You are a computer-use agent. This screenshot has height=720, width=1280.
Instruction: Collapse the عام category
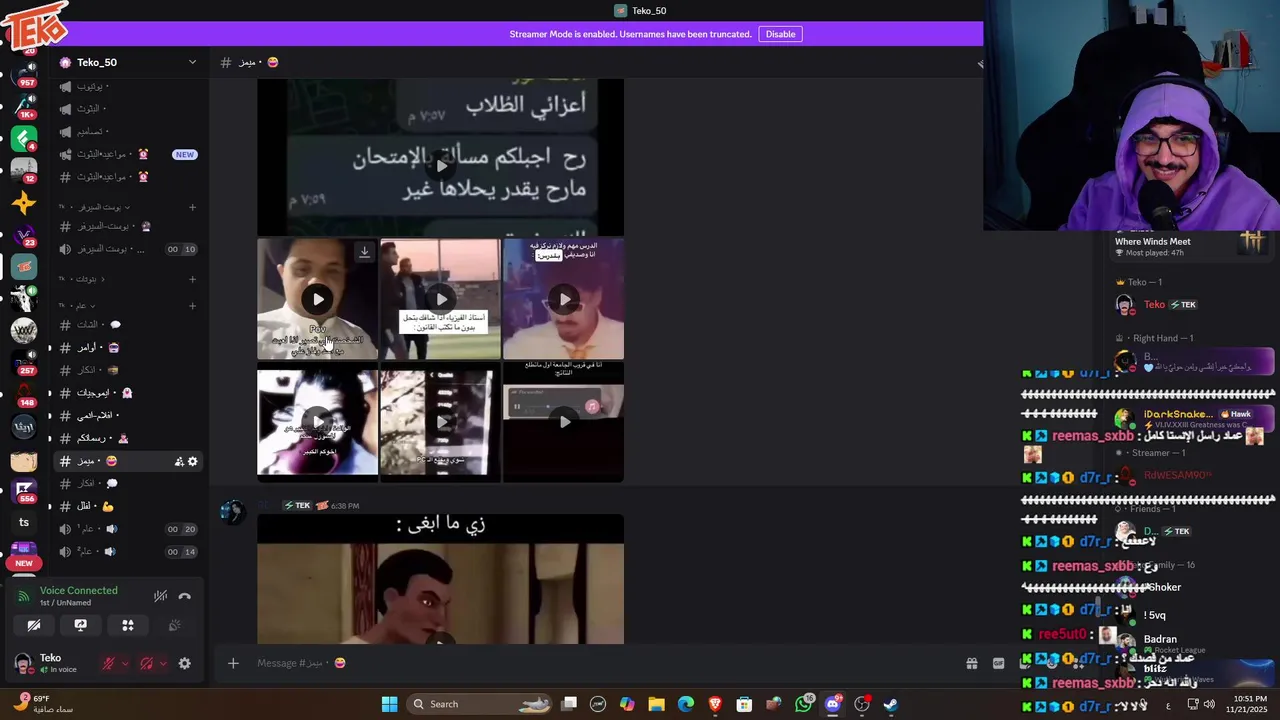tap(76, 305)
